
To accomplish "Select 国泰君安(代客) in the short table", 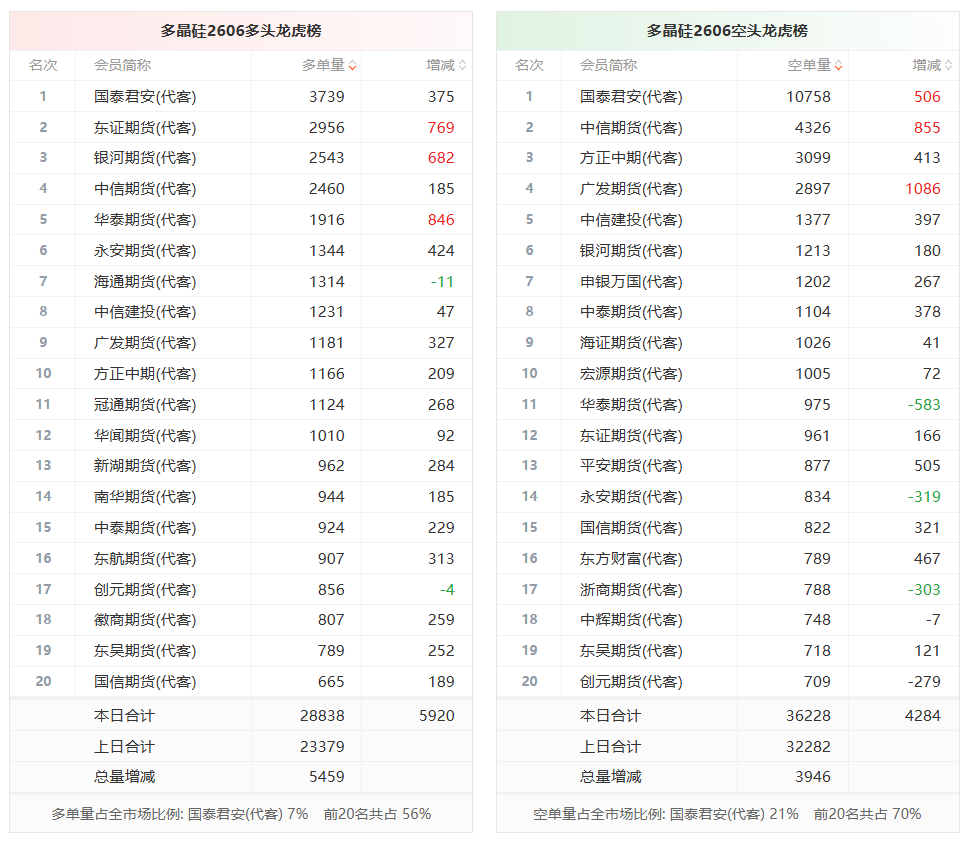I will pyautogui.click(x=631, y=97).
